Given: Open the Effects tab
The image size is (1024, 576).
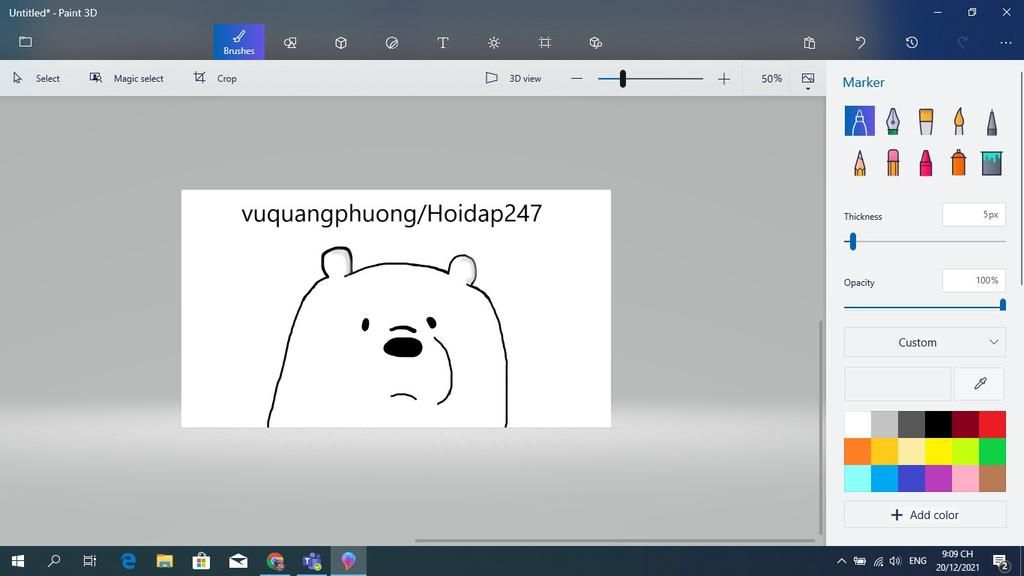Looking at the screenshot, I should click(494, 42).
